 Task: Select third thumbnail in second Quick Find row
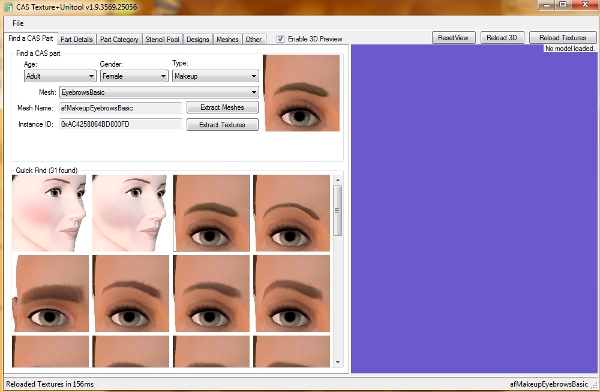(211, 293)
